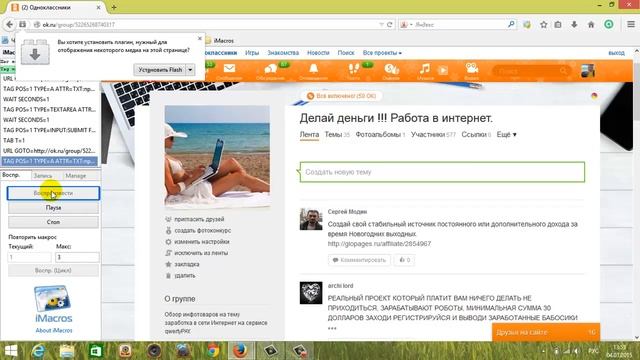Image resolution: width=640 pixels, height=360 pixels.
Task: Select TAG POS=1 TYPE=TEXTAREA macro line
Action: 50,109
